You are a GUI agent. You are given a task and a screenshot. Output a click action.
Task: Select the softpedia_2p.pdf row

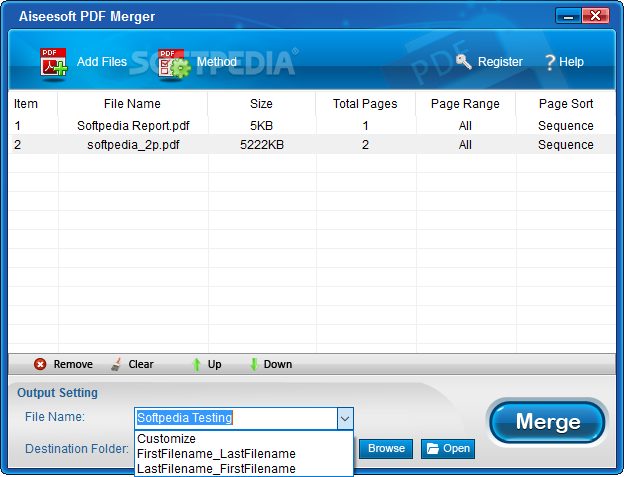312,144
